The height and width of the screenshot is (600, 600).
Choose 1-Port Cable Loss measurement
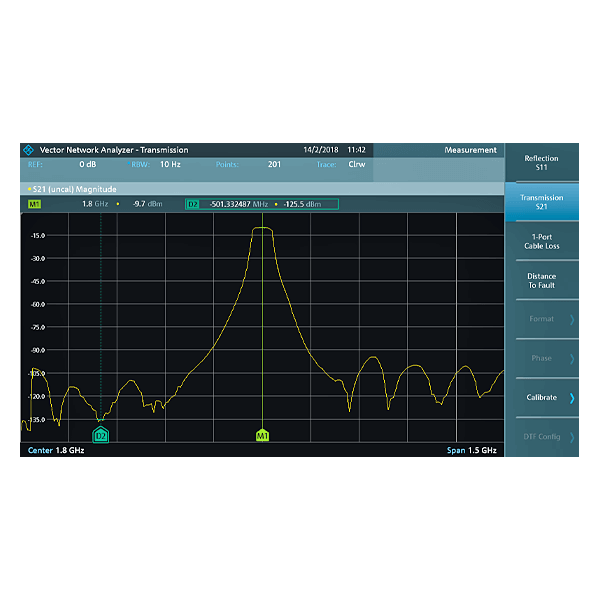(541, 241)
